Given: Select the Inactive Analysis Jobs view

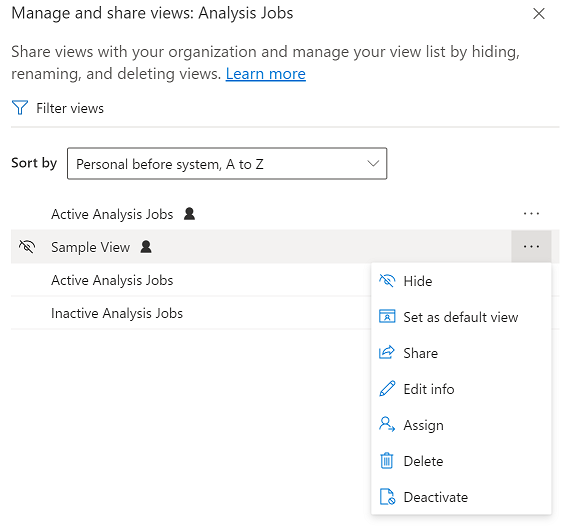Looking at the screenshot, I should pyautogui.click(x=117, y=313).
